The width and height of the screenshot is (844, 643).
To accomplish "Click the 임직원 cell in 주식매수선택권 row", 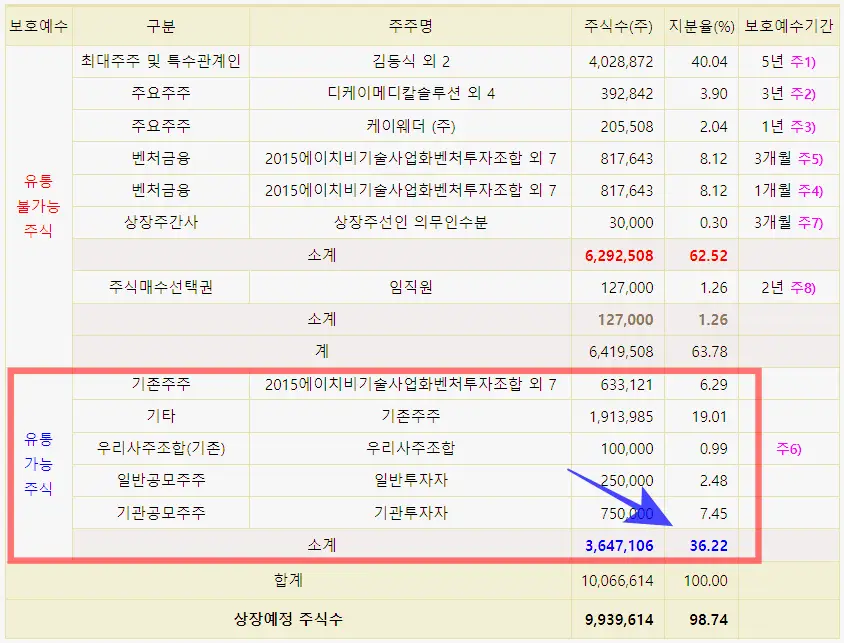I will 410,287.
